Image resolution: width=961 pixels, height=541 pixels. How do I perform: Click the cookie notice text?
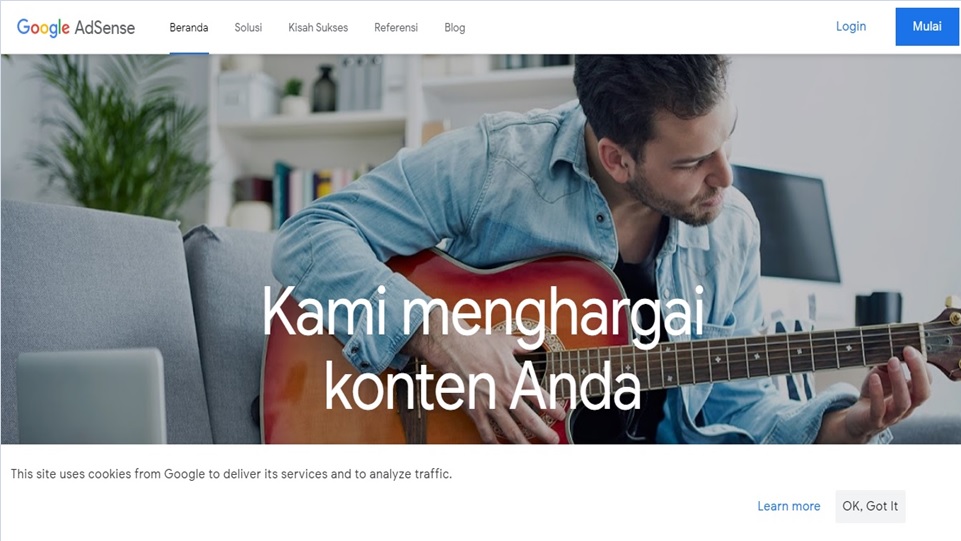click(x=231, y=474)
